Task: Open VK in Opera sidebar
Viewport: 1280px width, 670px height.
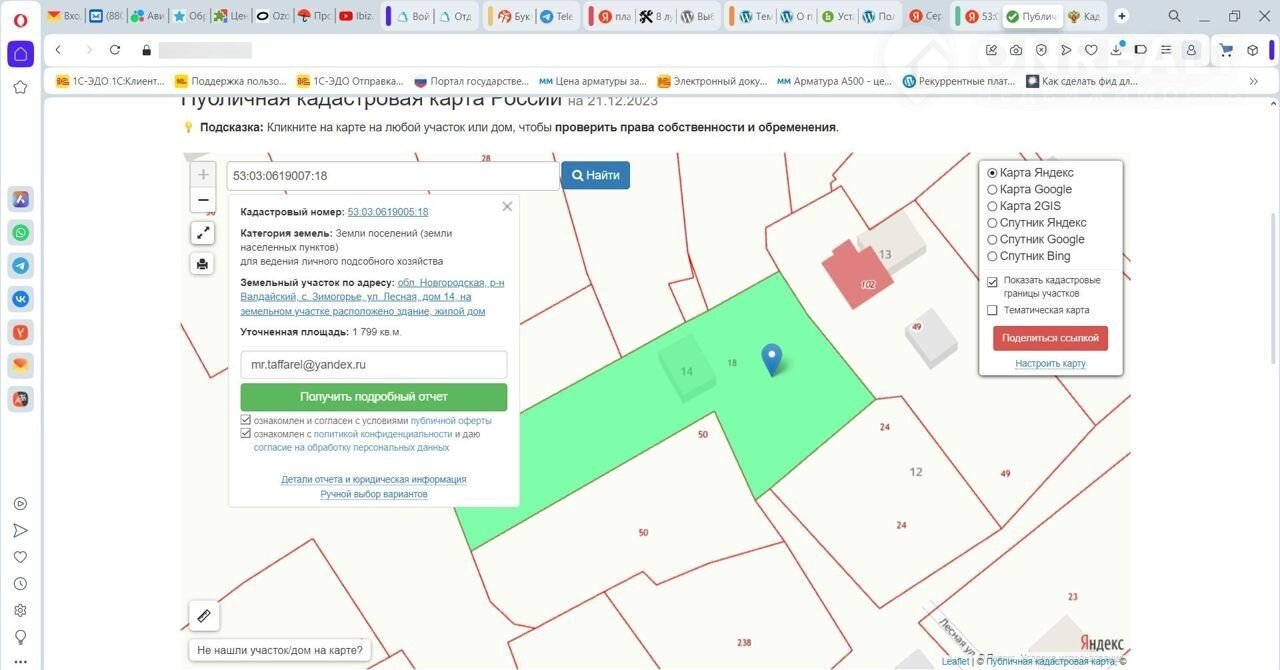Action: (20, 298)
